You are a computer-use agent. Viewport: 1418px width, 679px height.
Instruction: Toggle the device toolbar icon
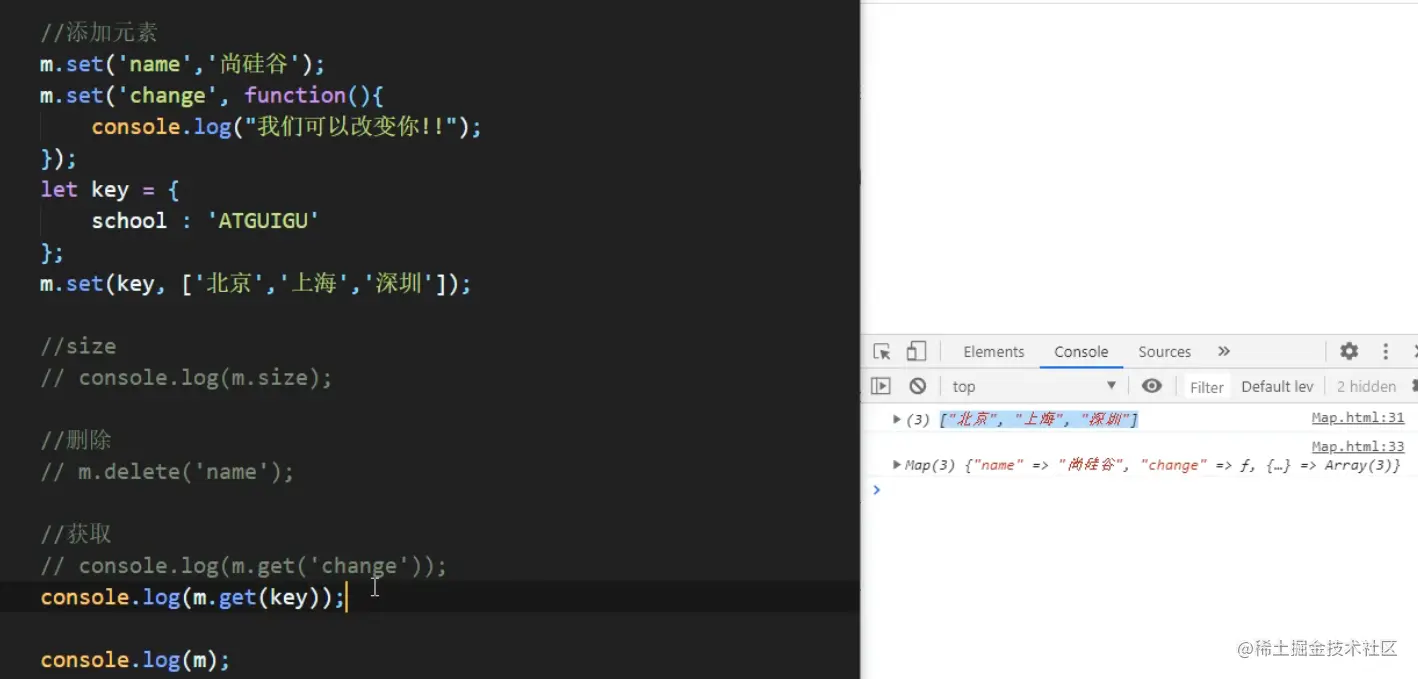click(916, 351)
